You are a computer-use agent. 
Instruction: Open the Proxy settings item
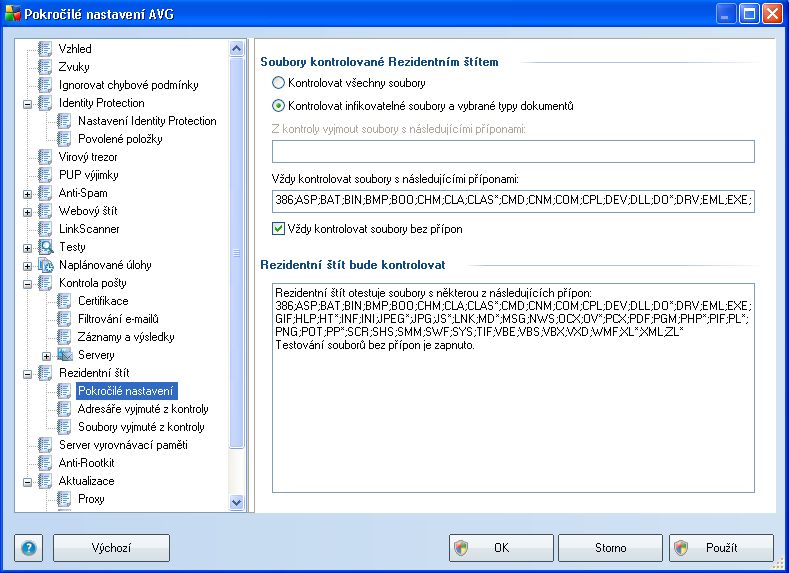pos(91,499)
